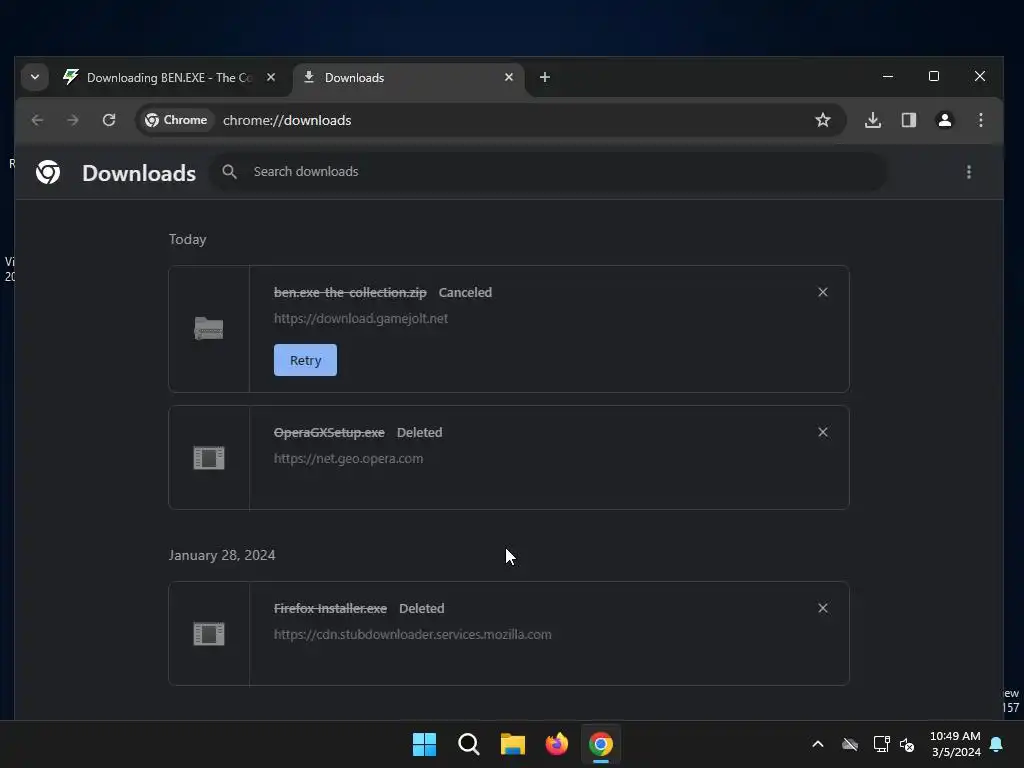Open the downloads bubble toolbar icon
This screenshot has width=1024, height=768.
click(873, 120)
